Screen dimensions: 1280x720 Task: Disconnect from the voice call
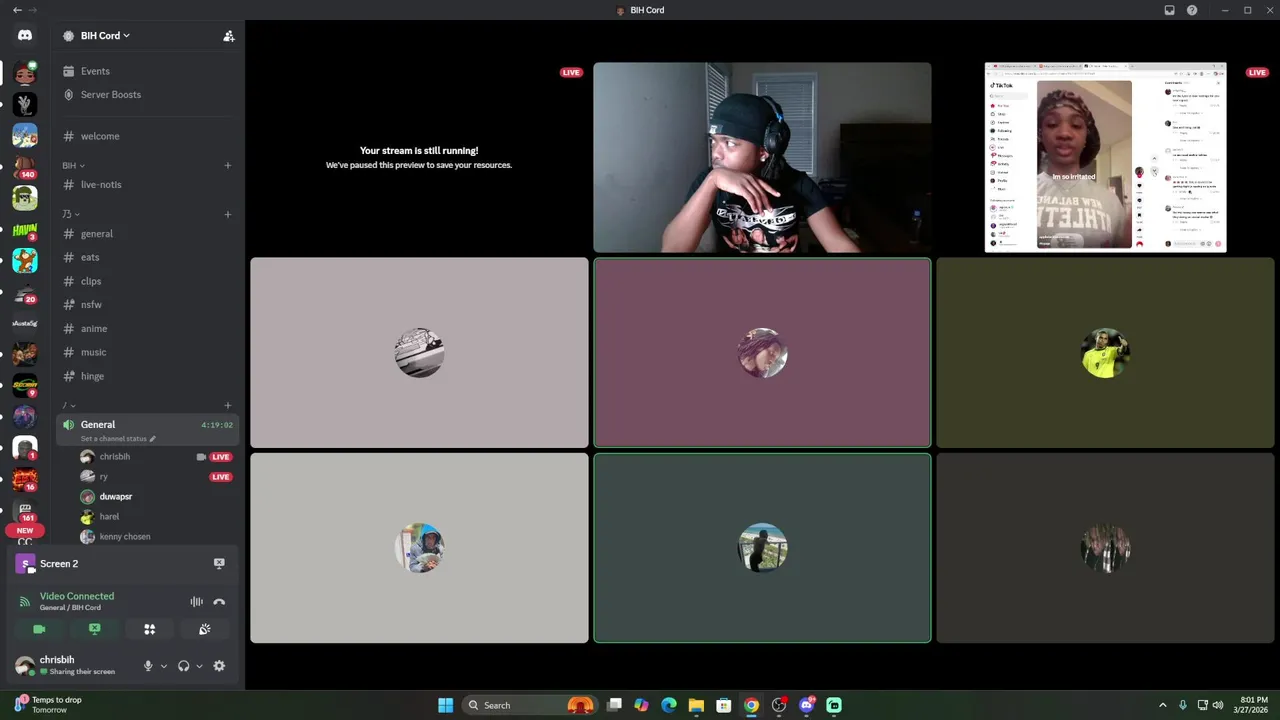[219, 602]
